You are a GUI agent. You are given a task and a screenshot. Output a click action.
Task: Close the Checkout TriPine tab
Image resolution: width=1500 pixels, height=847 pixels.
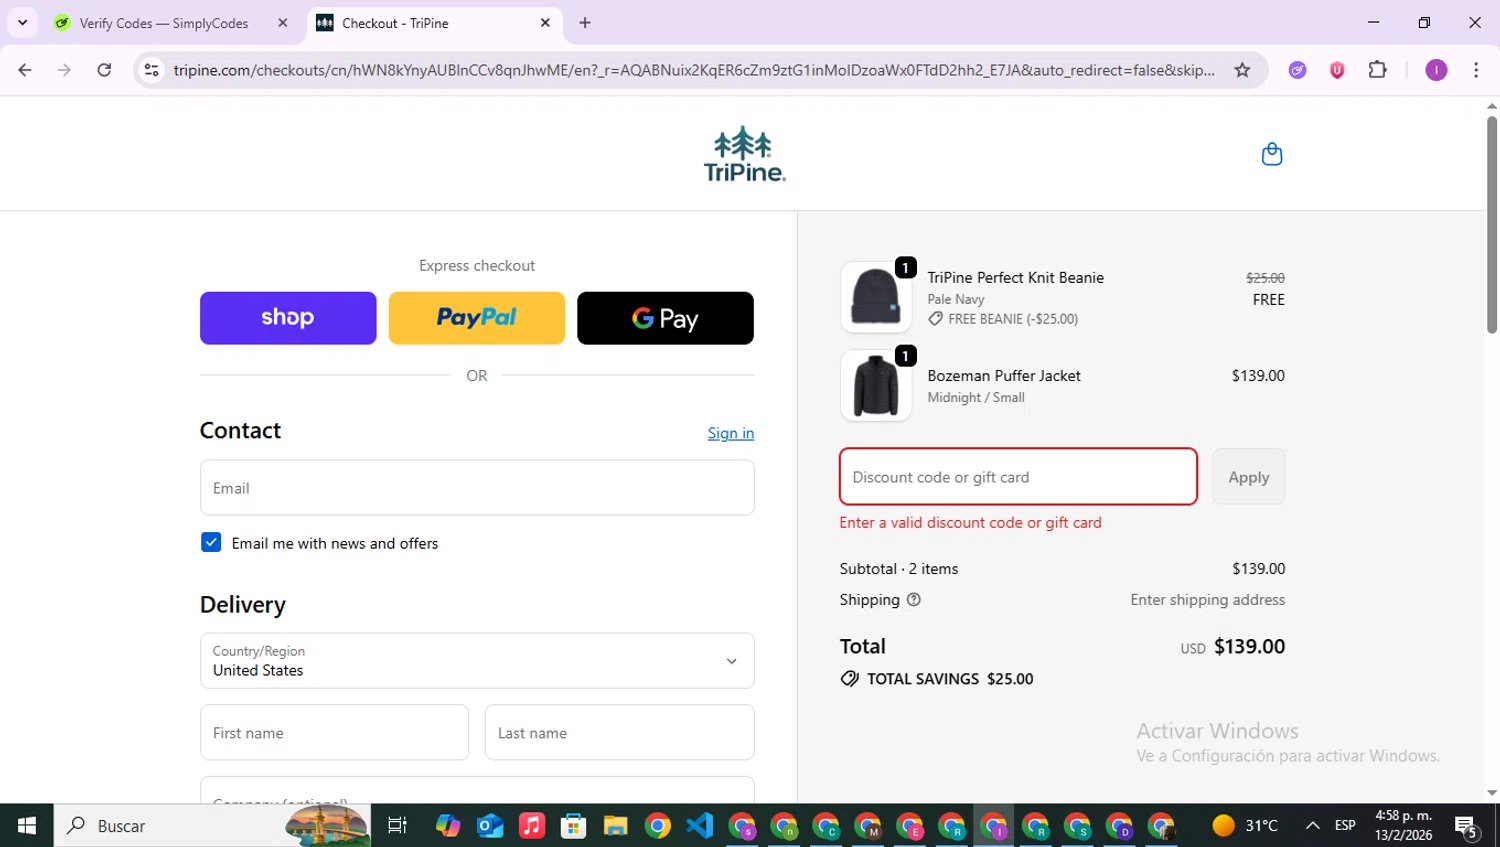coord(545,23)
